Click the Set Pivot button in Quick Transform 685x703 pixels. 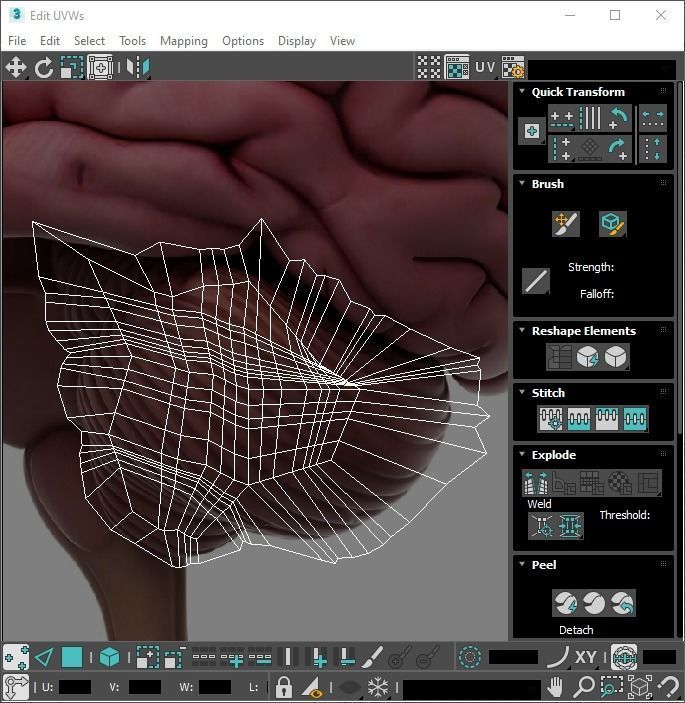tap(532, 131)
